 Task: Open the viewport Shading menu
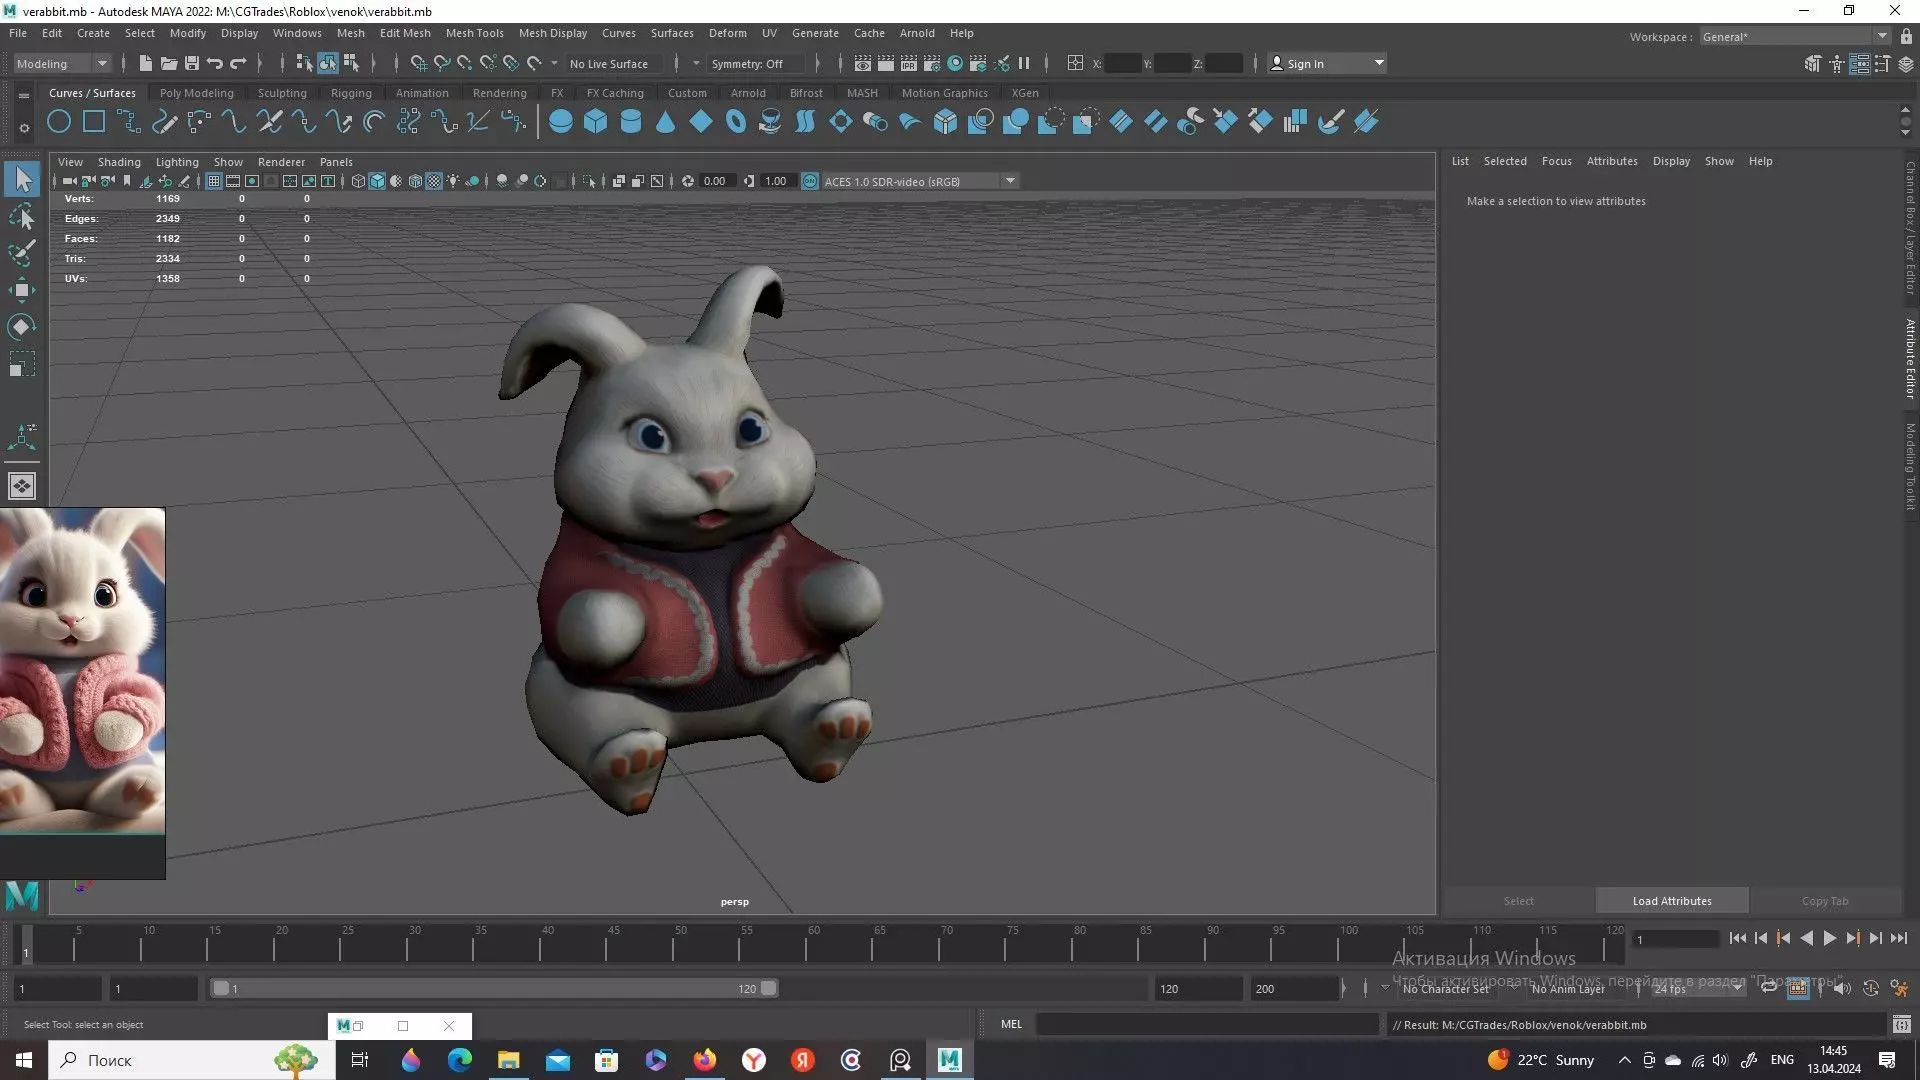click(x=119, y=162)
